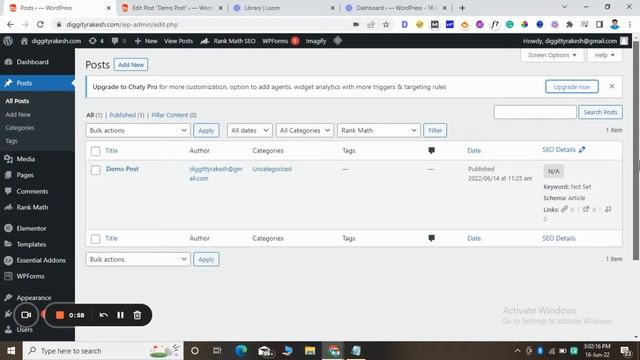Expand the Help panel
The width and height of the screenshot is (640, 360).
(604, 55)
